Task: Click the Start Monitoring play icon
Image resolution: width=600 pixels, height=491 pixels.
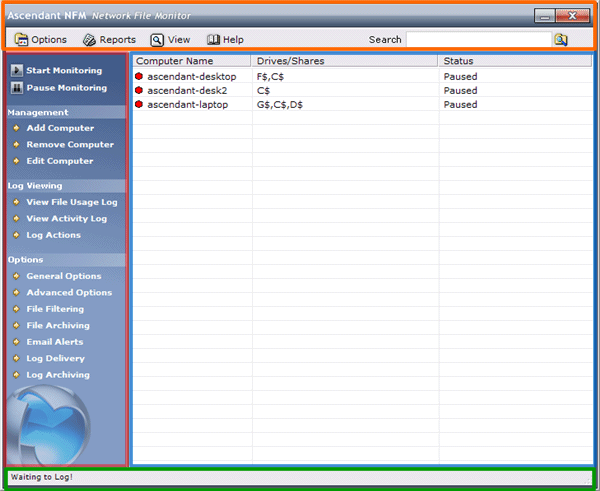Action: [16, 70]
